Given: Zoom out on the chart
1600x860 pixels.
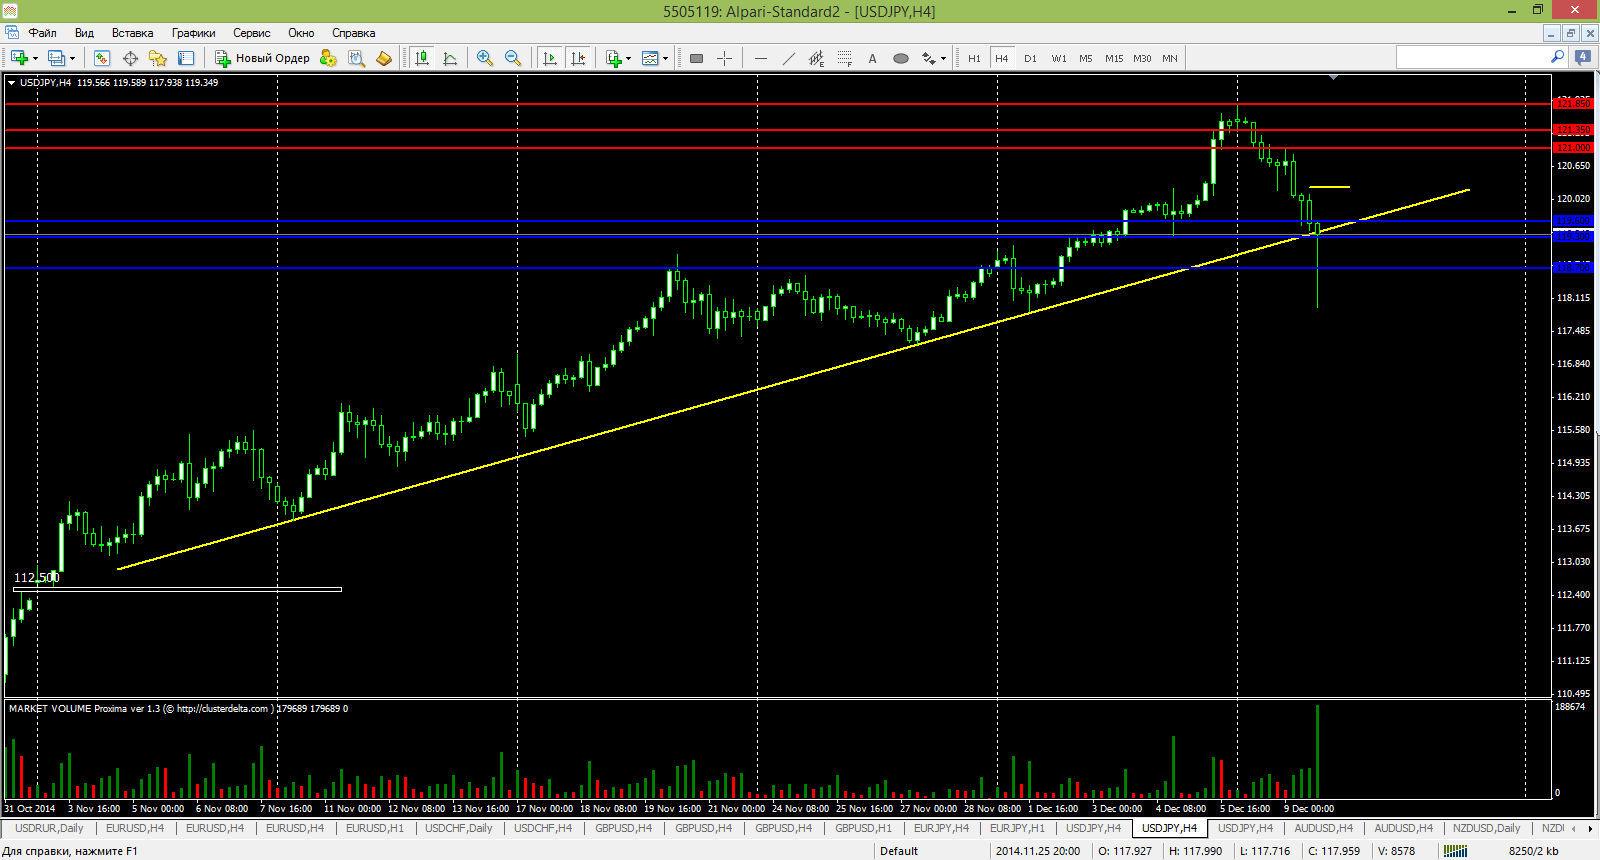Looking at the screenshot, I should tap(513, 58).
